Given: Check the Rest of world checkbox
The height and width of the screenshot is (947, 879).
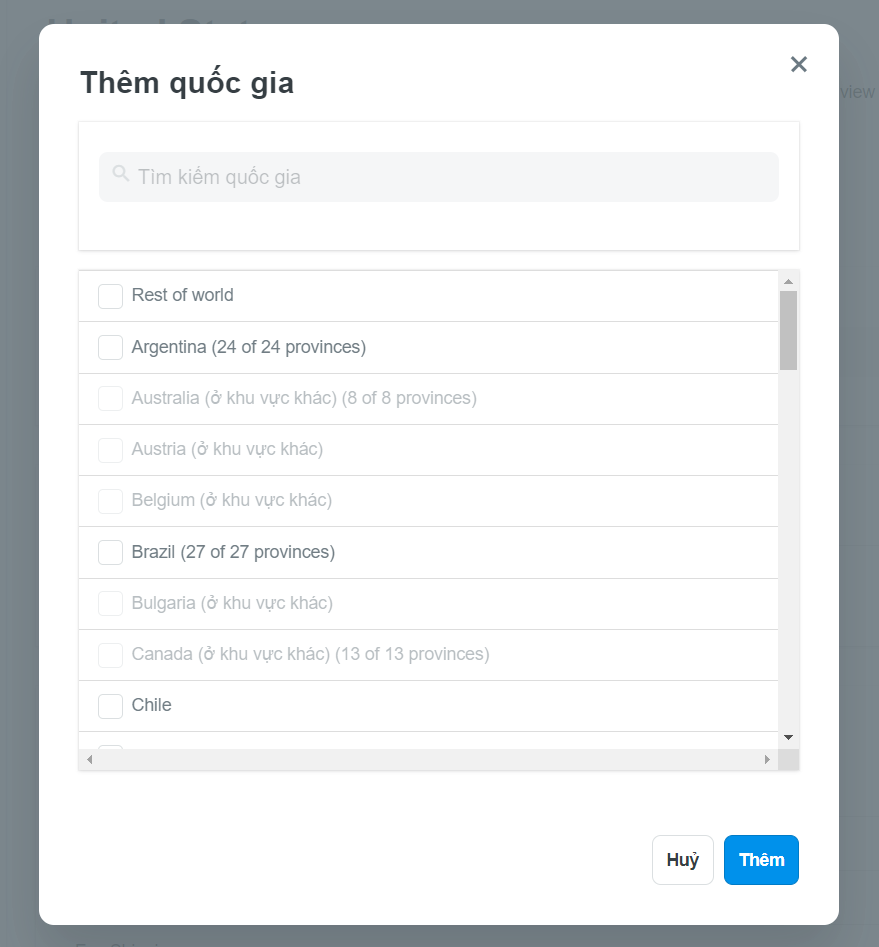Looking at the screenshot, I should 111,296.
